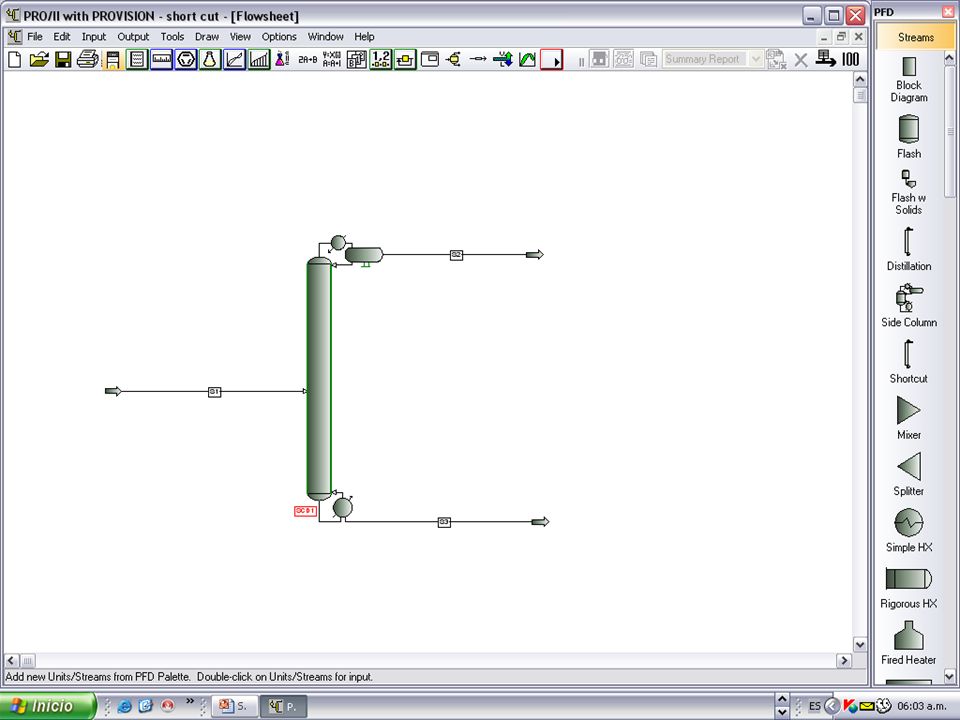Screen dimensions: 960x720
Task: Open the View menu
Action: tap(240, 37)
